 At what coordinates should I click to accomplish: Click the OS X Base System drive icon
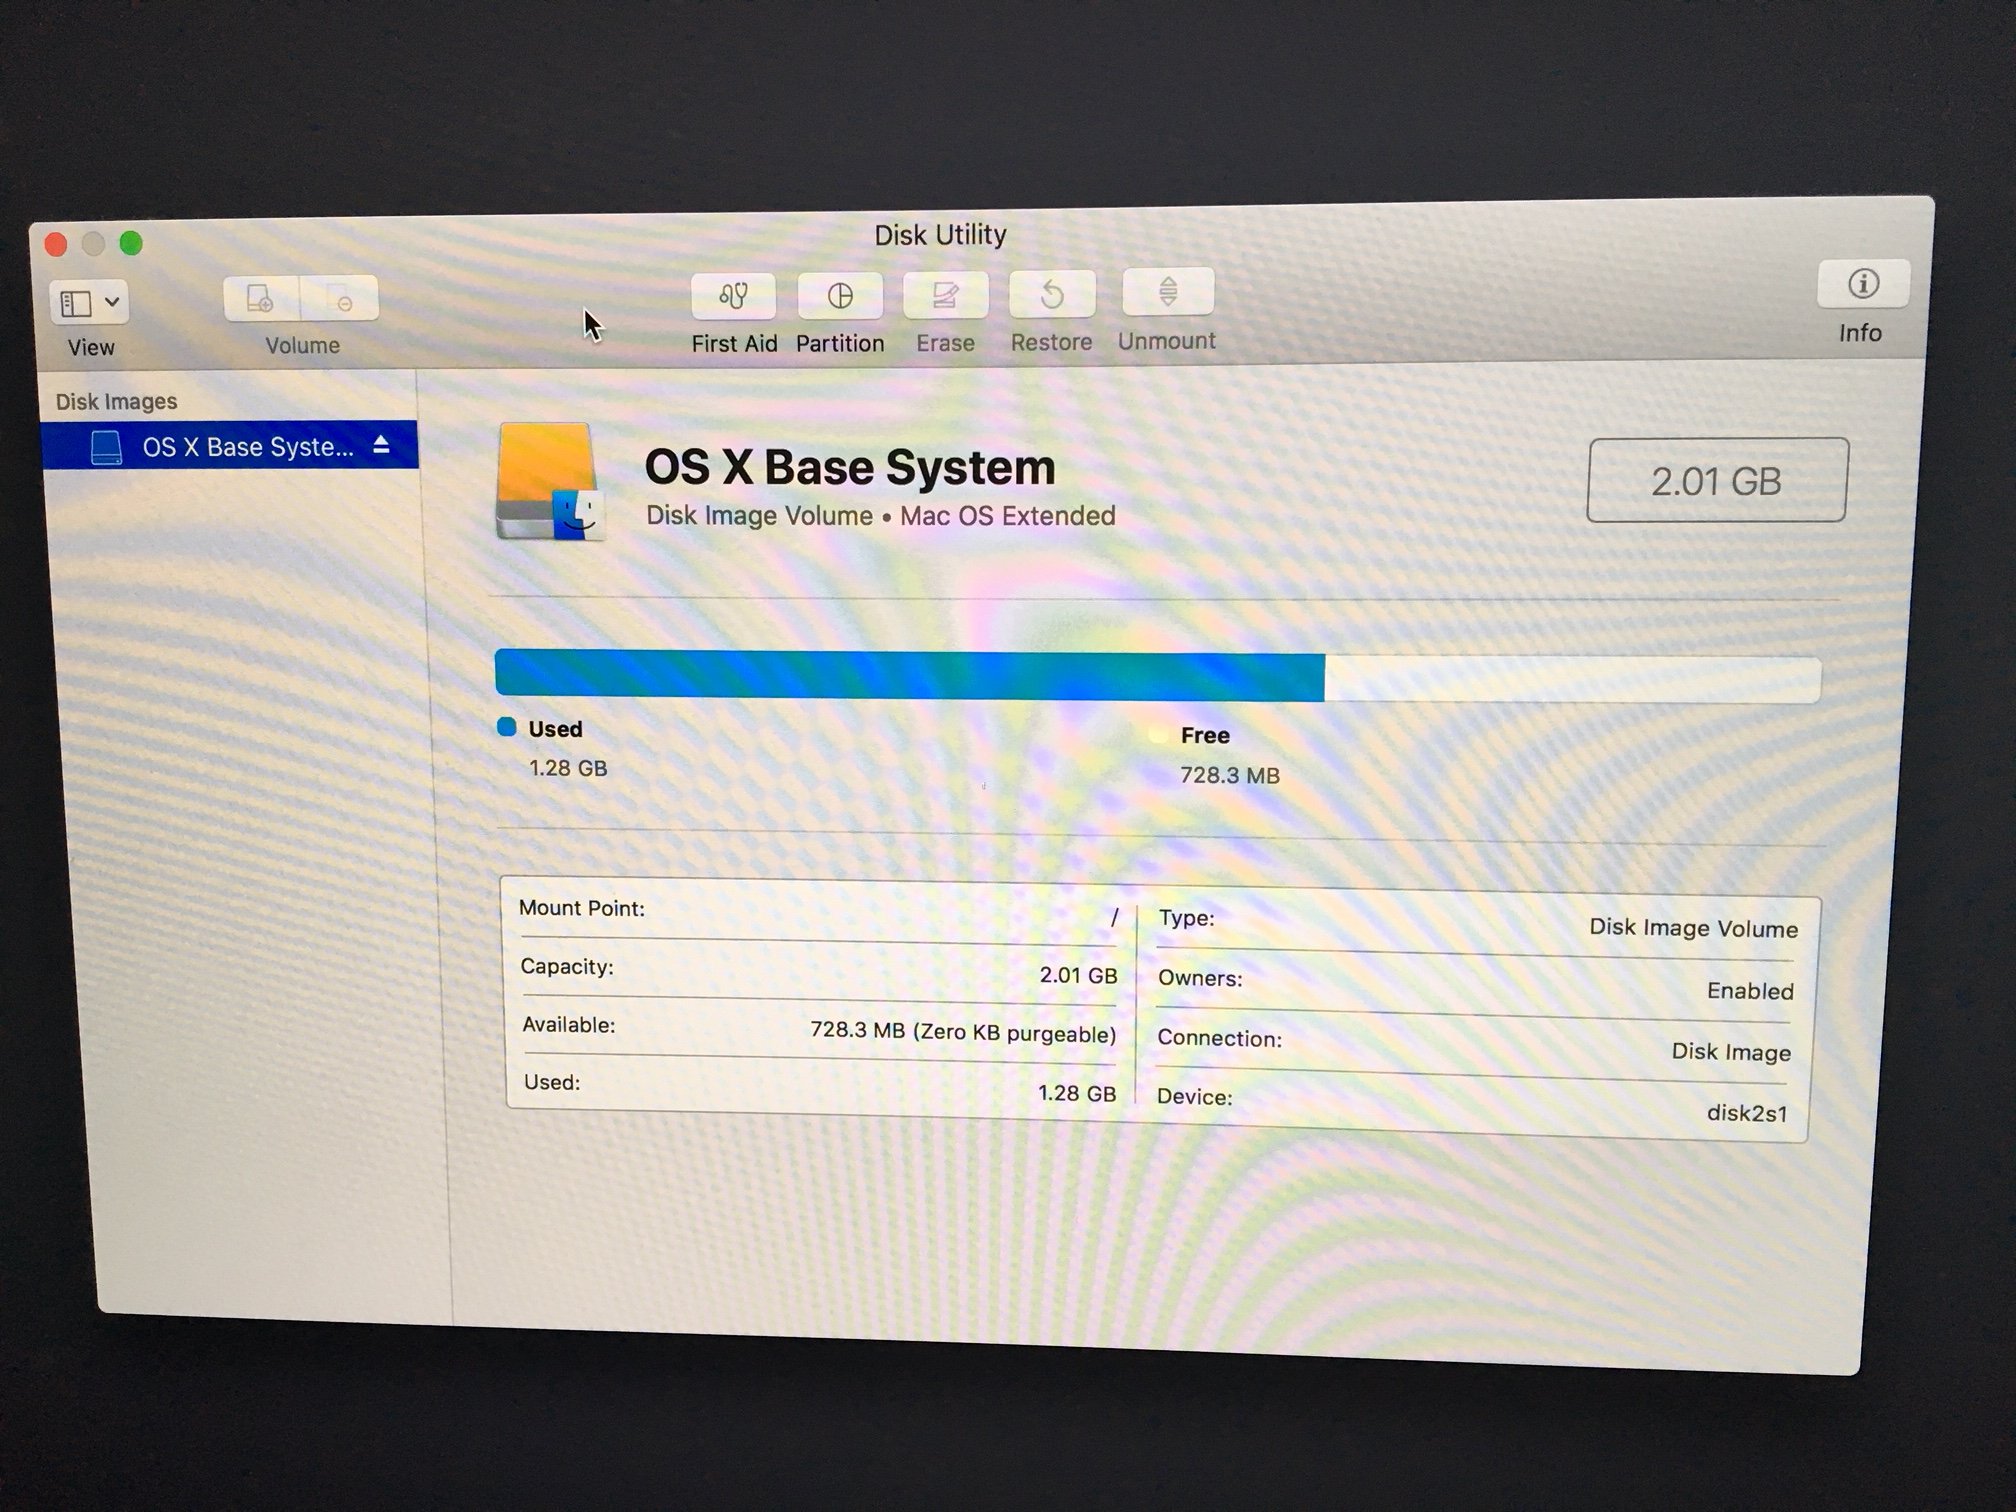click(549, 482)
